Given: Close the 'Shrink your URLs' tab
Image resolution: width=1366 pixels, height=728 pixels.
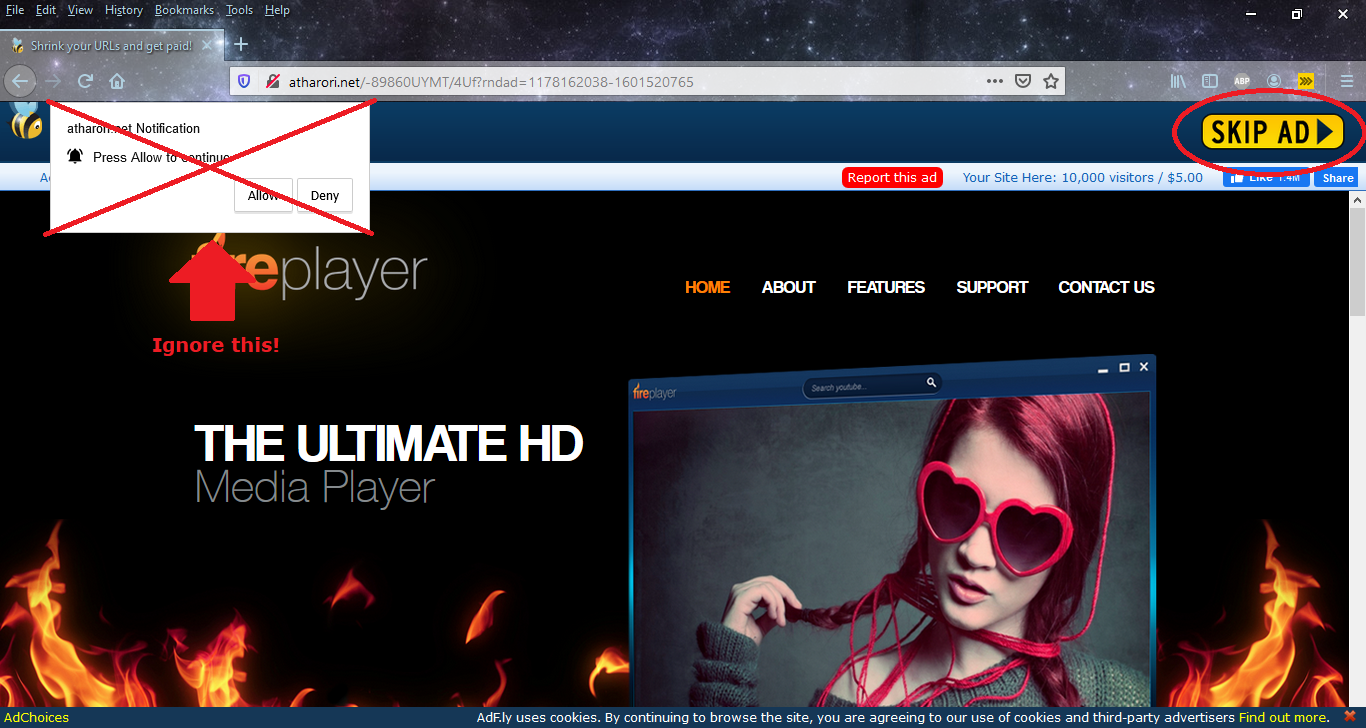Looking at the screenshot, I should pyautogui.click(x=207, y=46).
